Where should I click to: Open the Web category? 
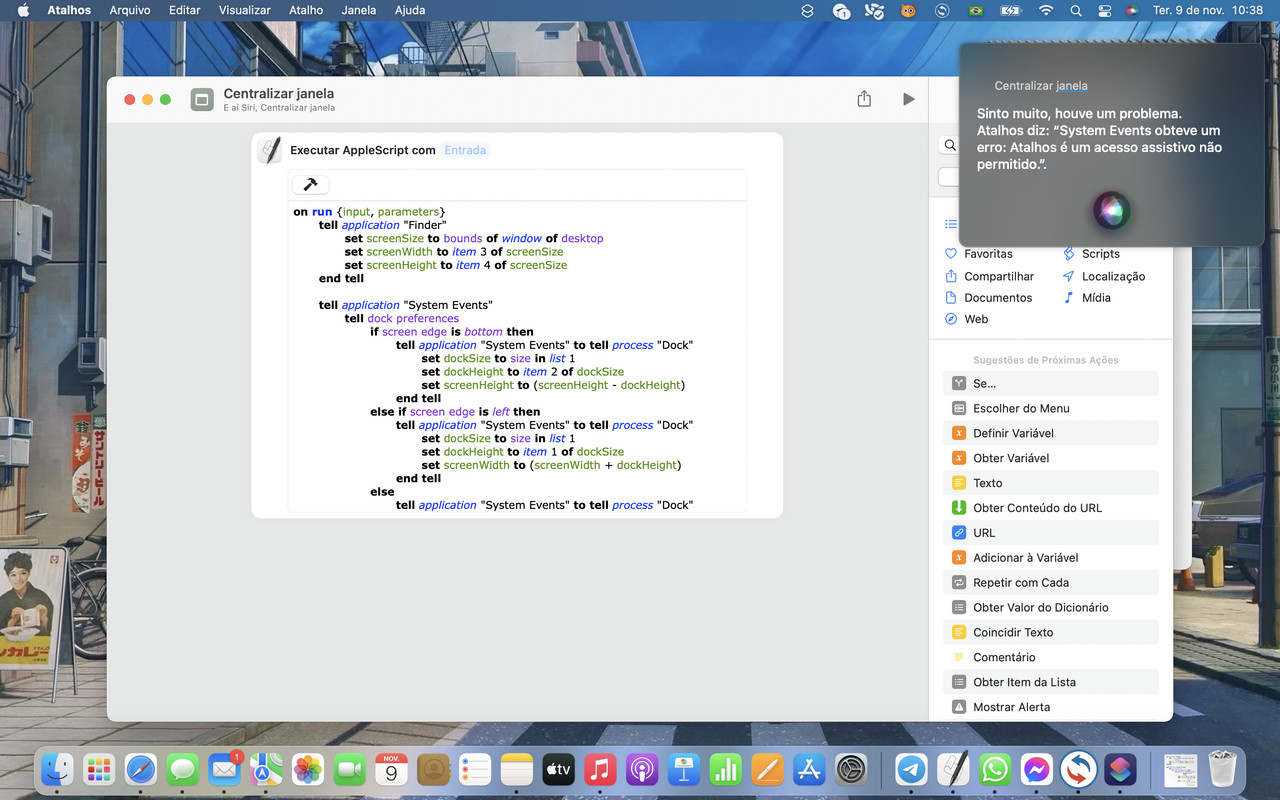(x=967, y=319)
